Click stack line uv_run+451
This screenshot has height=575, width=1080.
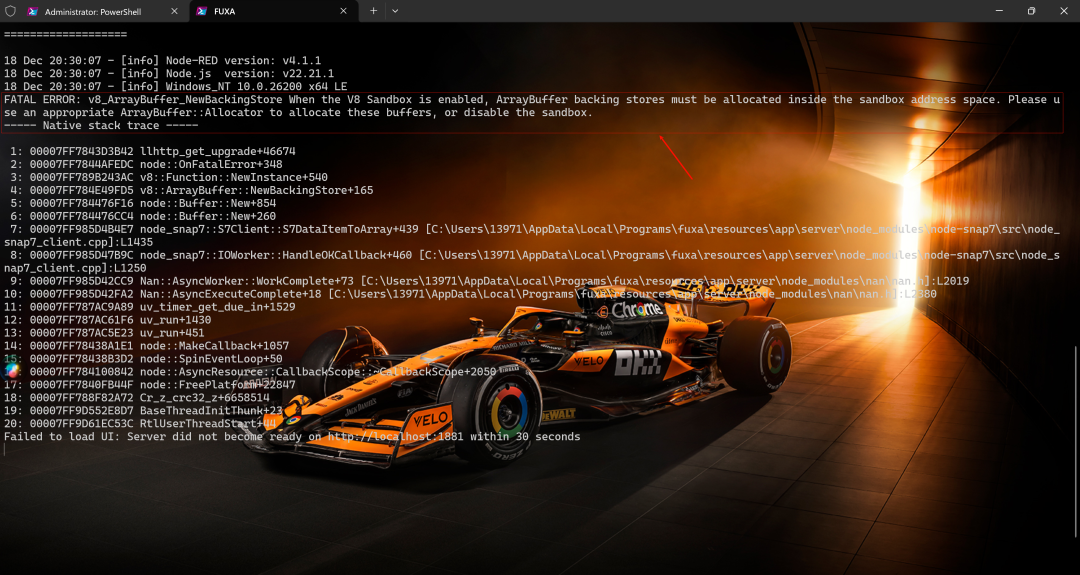(104, 333)
